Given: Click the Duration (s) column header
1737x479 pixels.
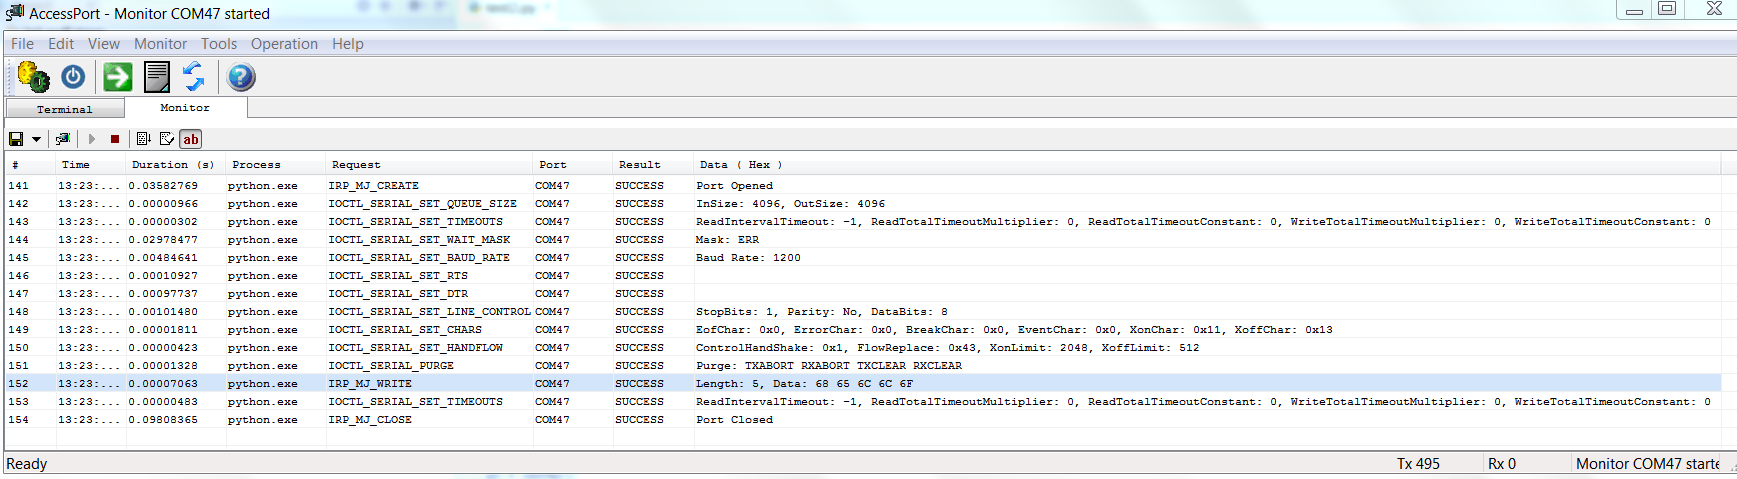Looking at the screenshot, I should tap(175, 165).
